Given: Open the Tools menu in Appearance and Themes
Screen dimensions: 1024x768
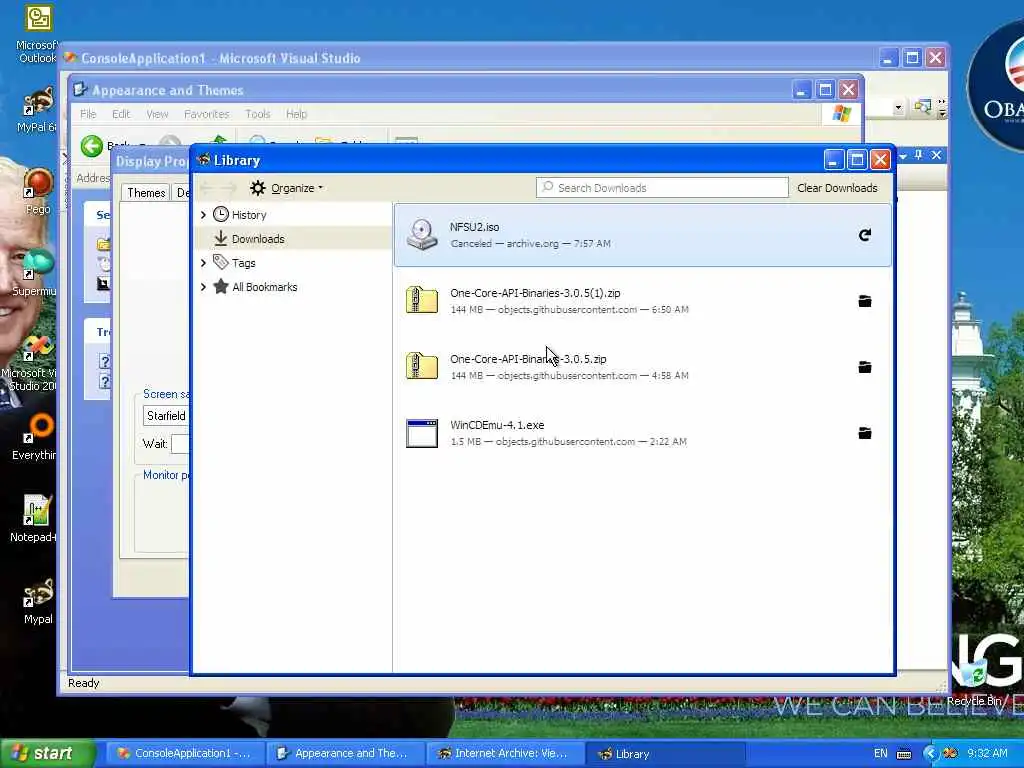Looking at the screenshot, I should tap(257, 114).
